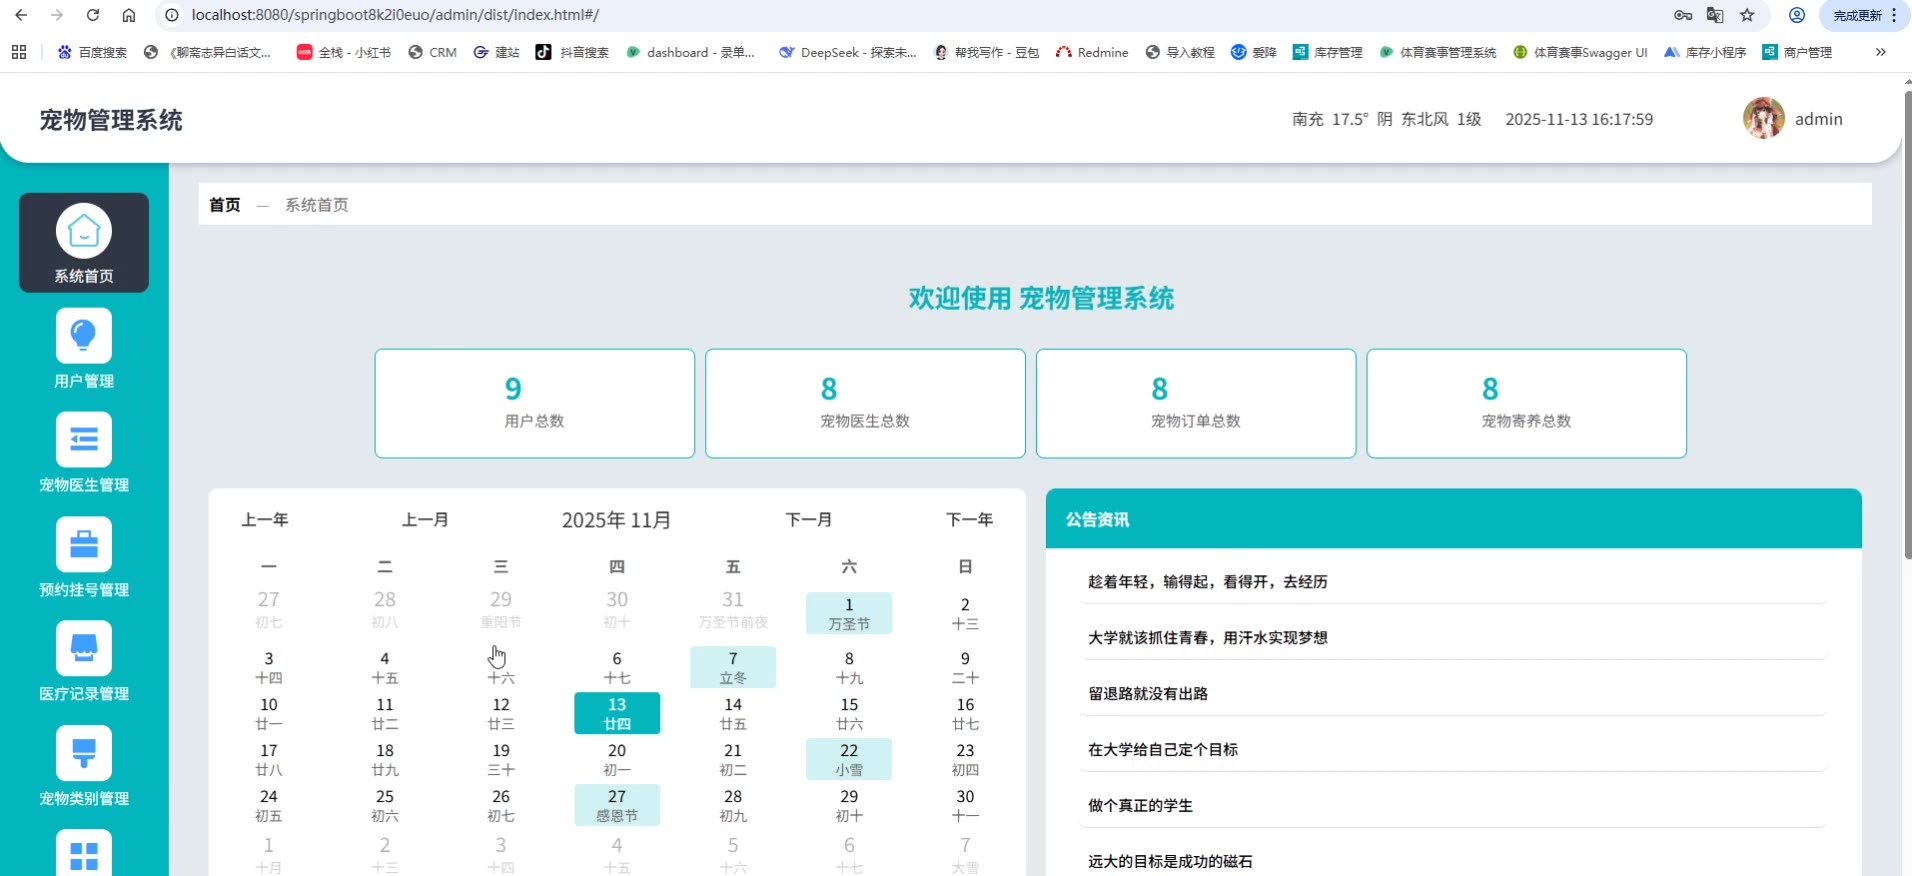Click the 首页 breadcrumb item

point(225,205)
